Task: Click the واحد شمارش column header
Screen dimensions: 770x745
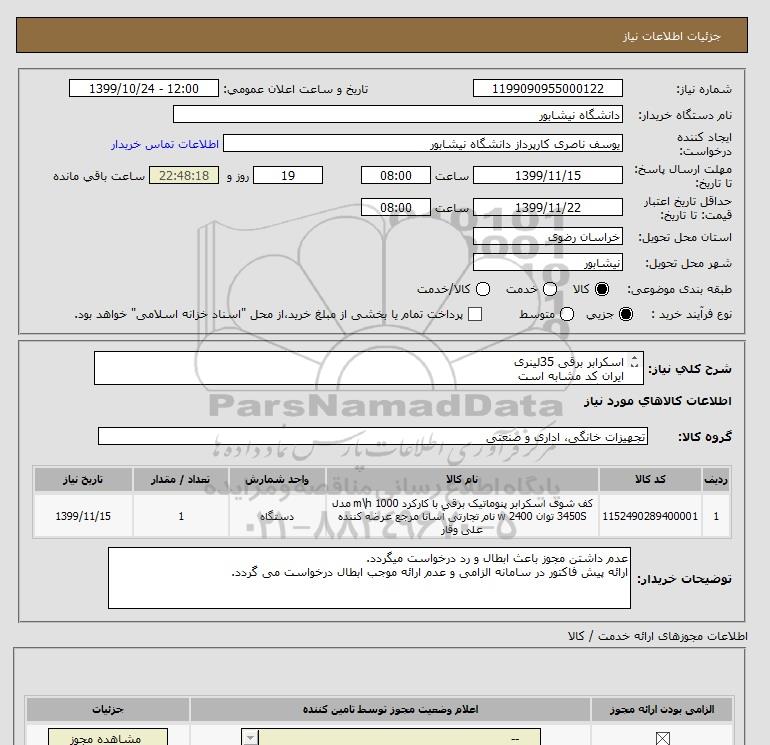Action: 277,479
